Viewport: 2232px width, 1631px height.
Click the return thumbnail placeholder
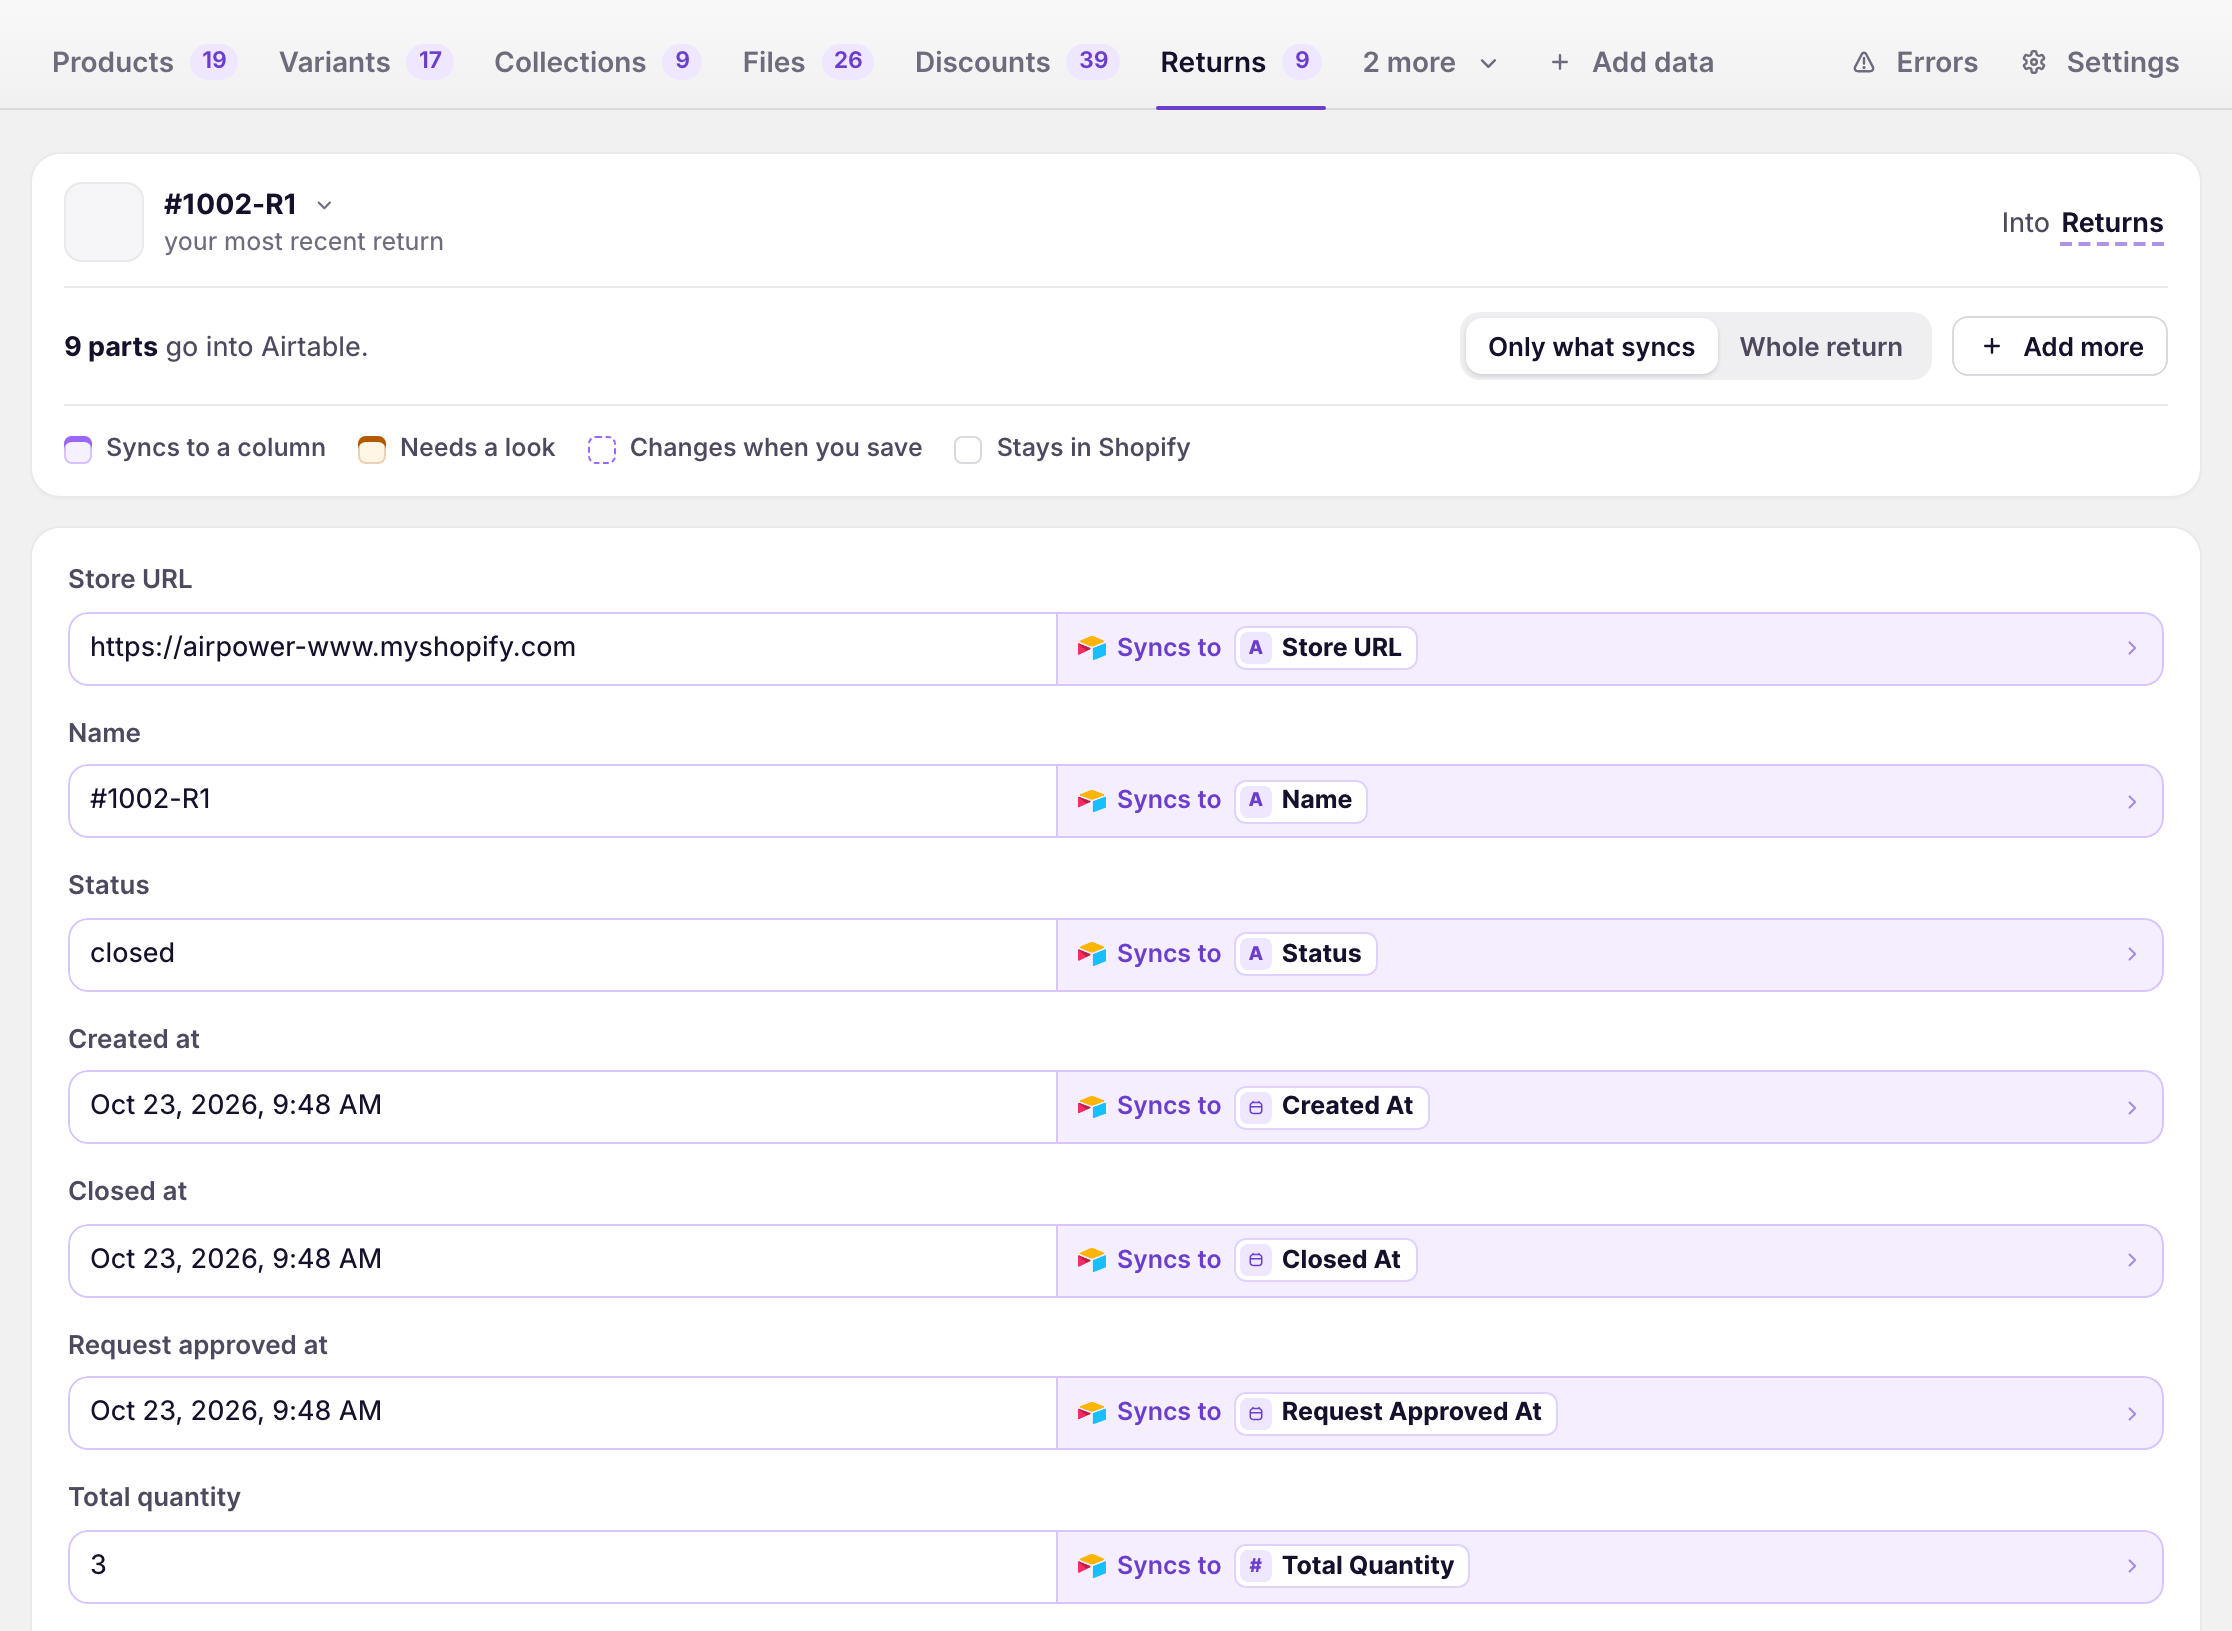tap(104, 222)
